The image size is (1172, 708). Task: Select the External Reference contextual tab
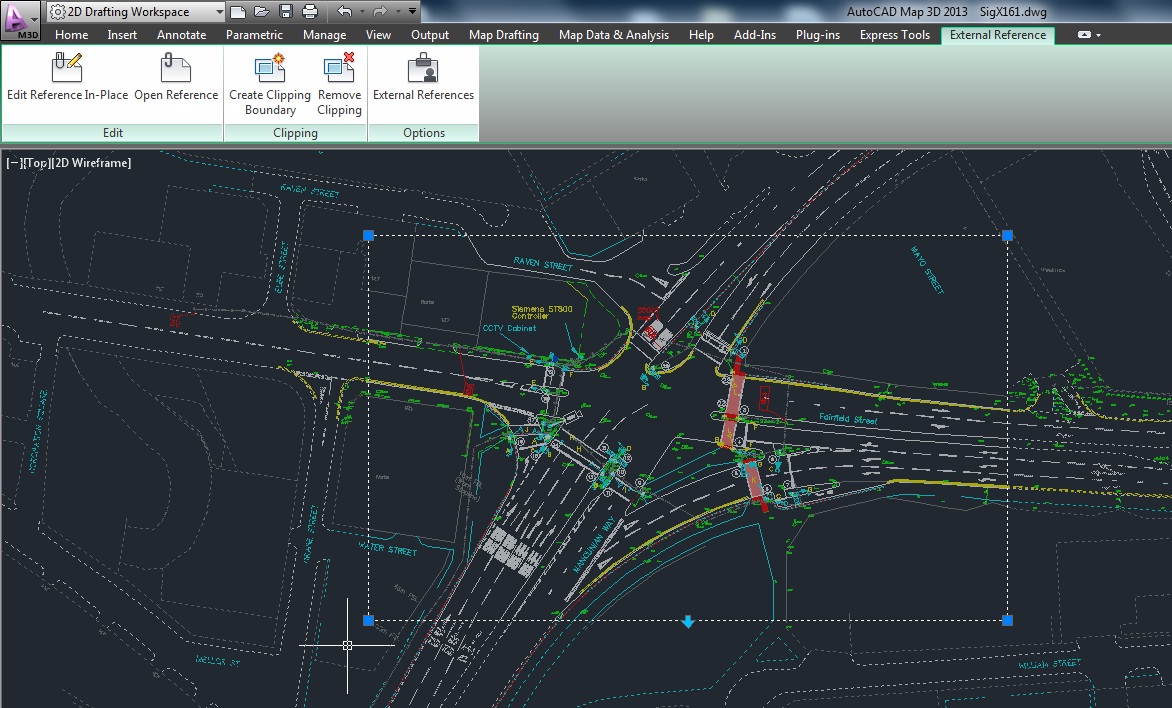pyautogui.click(x=998, y=34)
